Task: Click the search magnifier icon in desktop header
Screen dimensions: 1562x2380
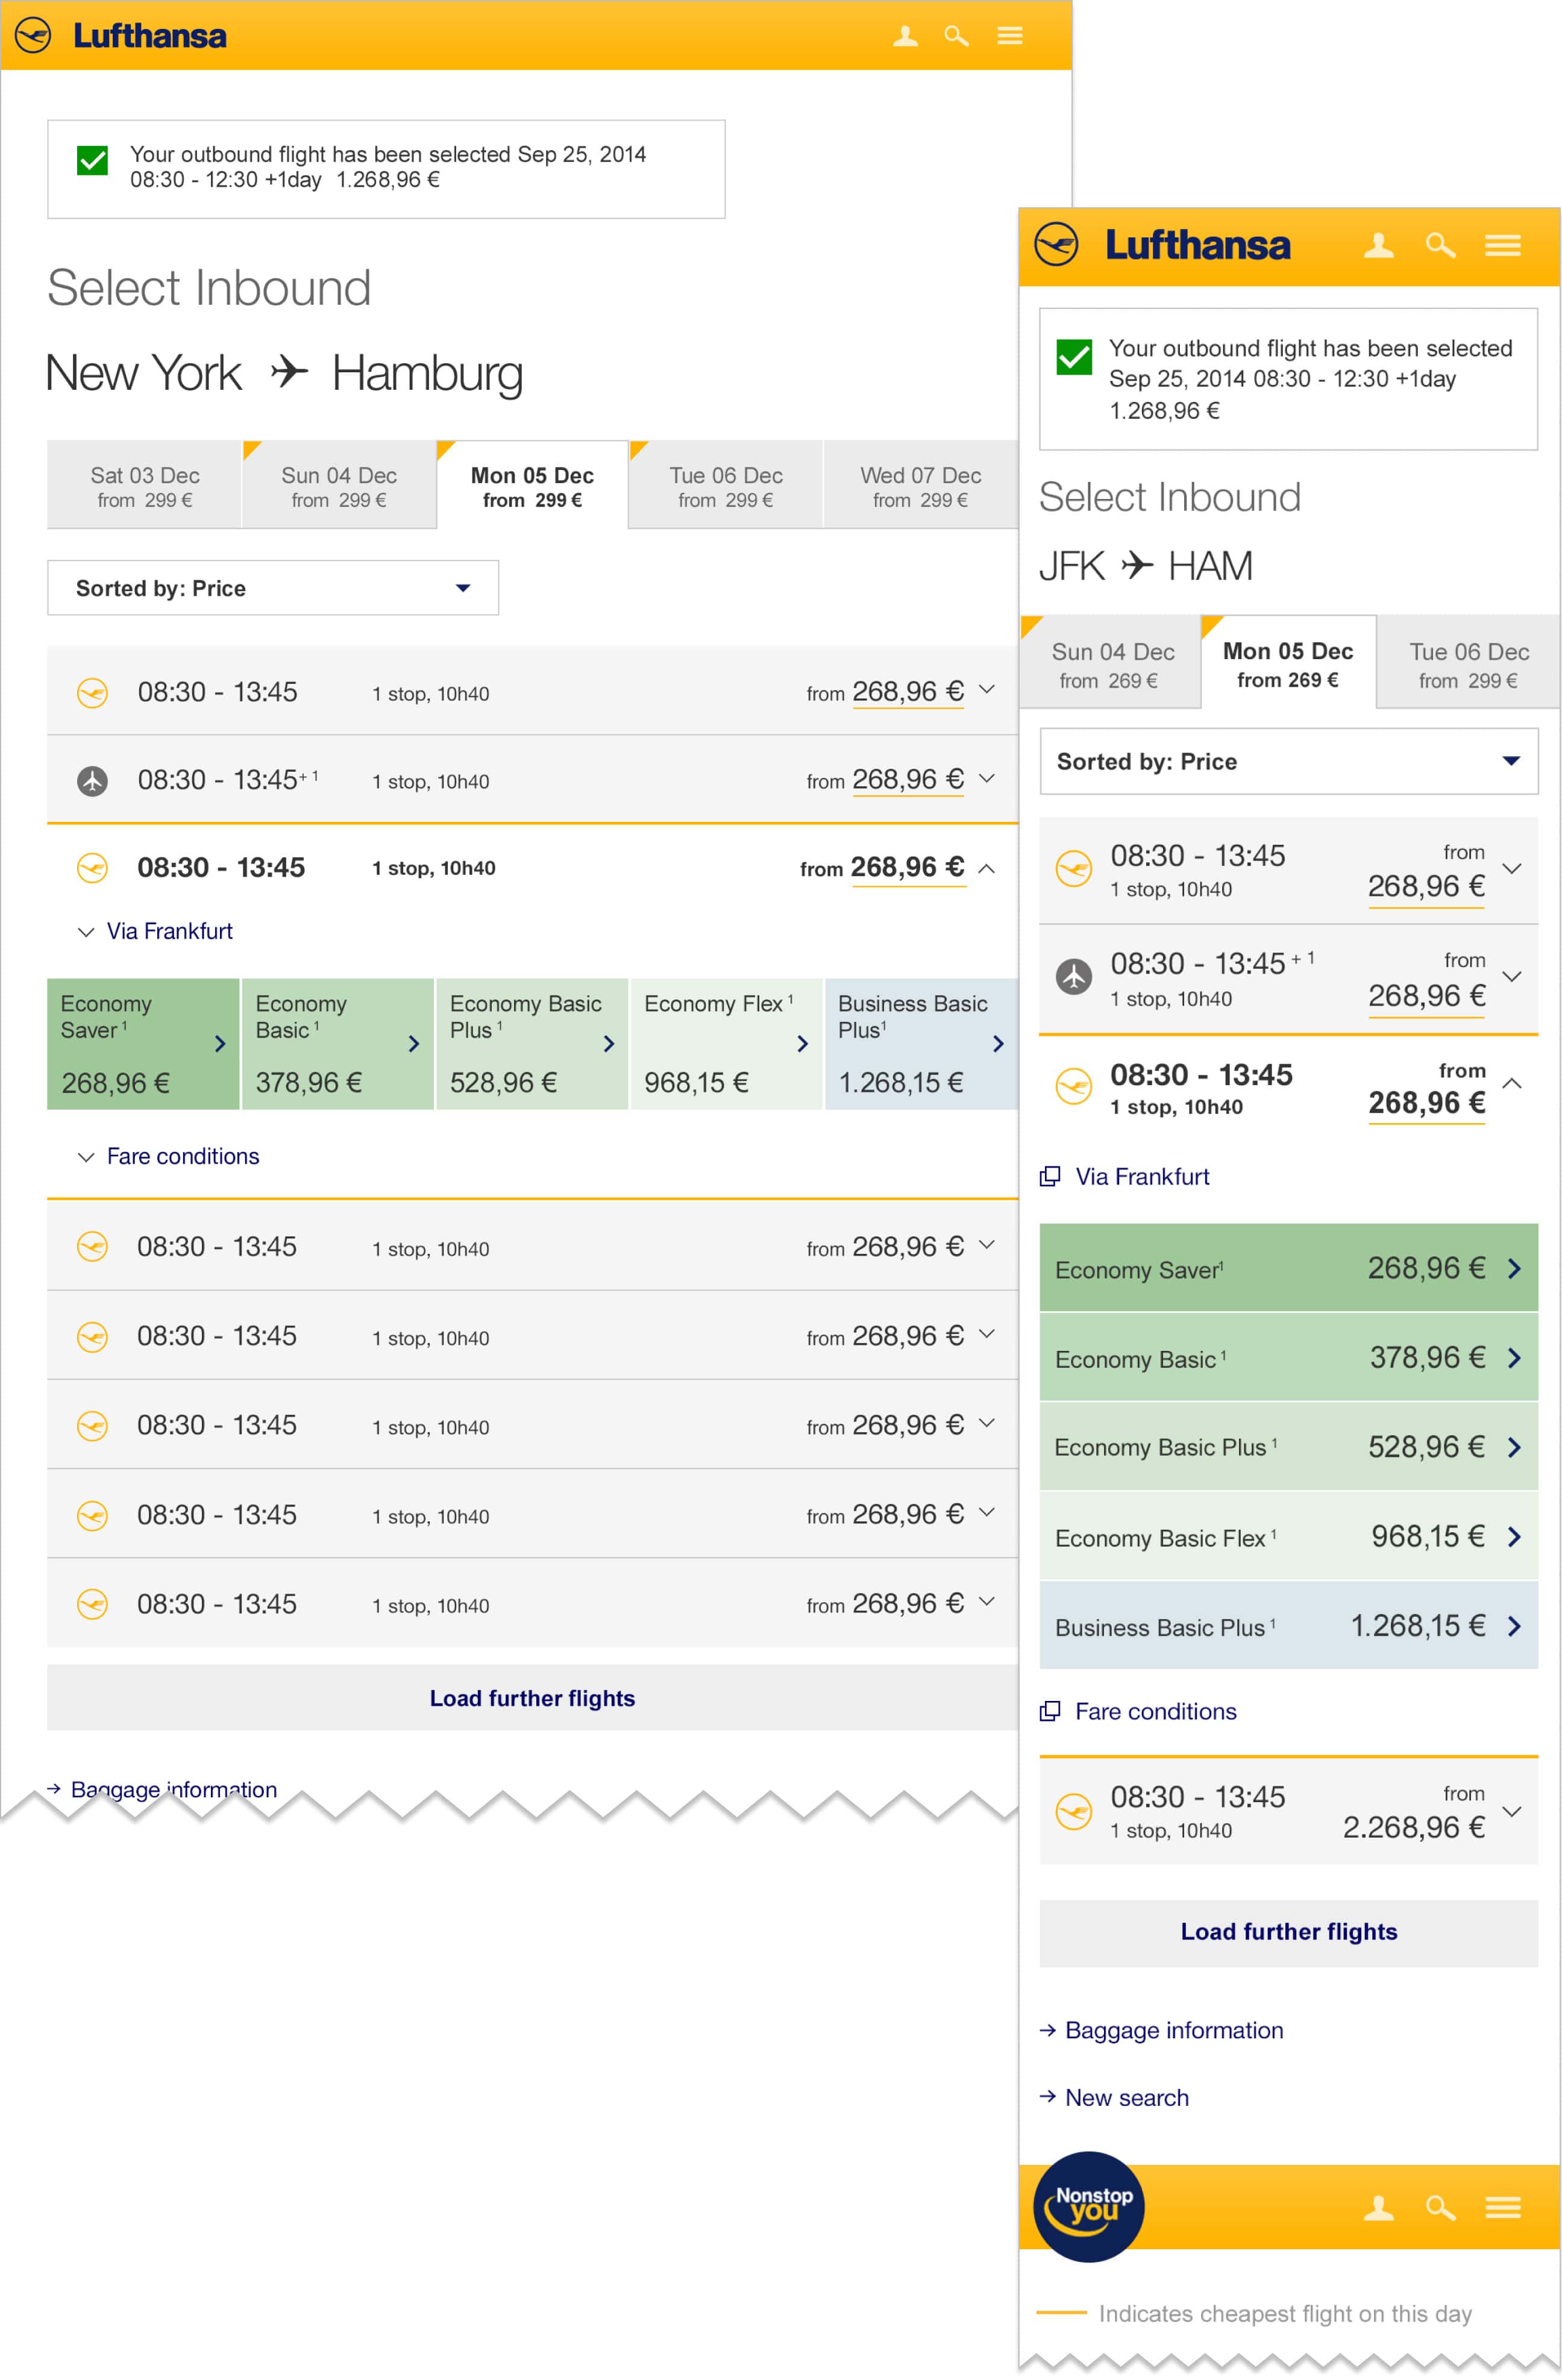Action: click(x=956, y=36)
